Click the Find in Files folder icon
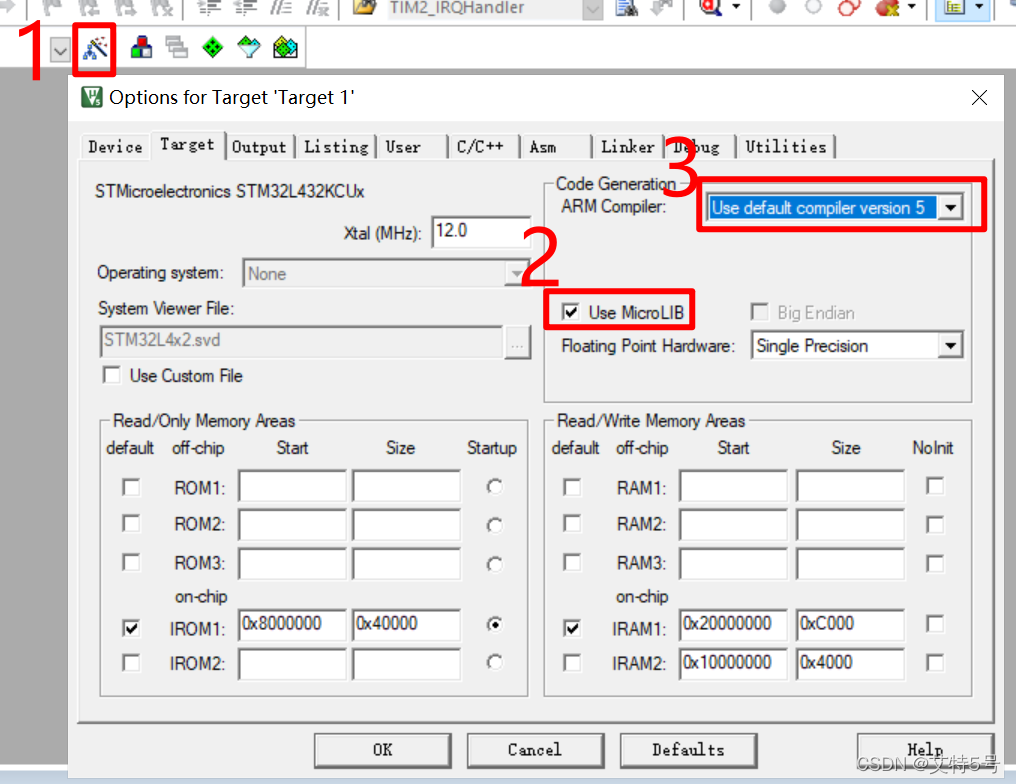The height and width of the screenshot is (784, 1016). [364, 8]
